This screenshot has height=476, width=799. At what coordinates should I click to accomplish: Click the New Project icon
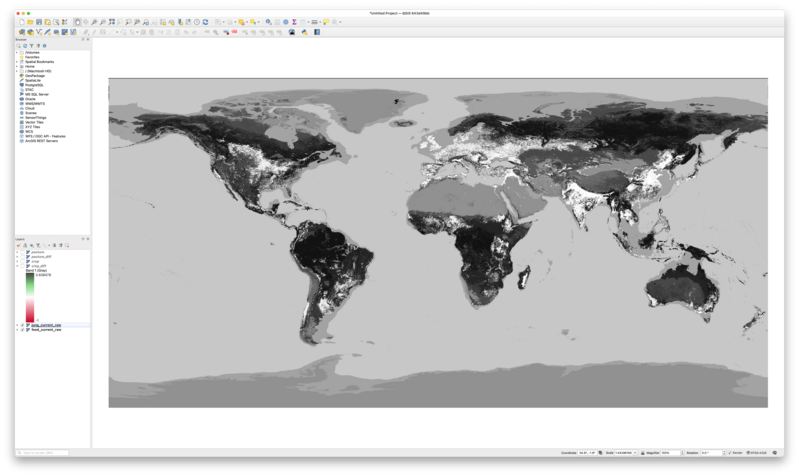click(x=21, y=21)
